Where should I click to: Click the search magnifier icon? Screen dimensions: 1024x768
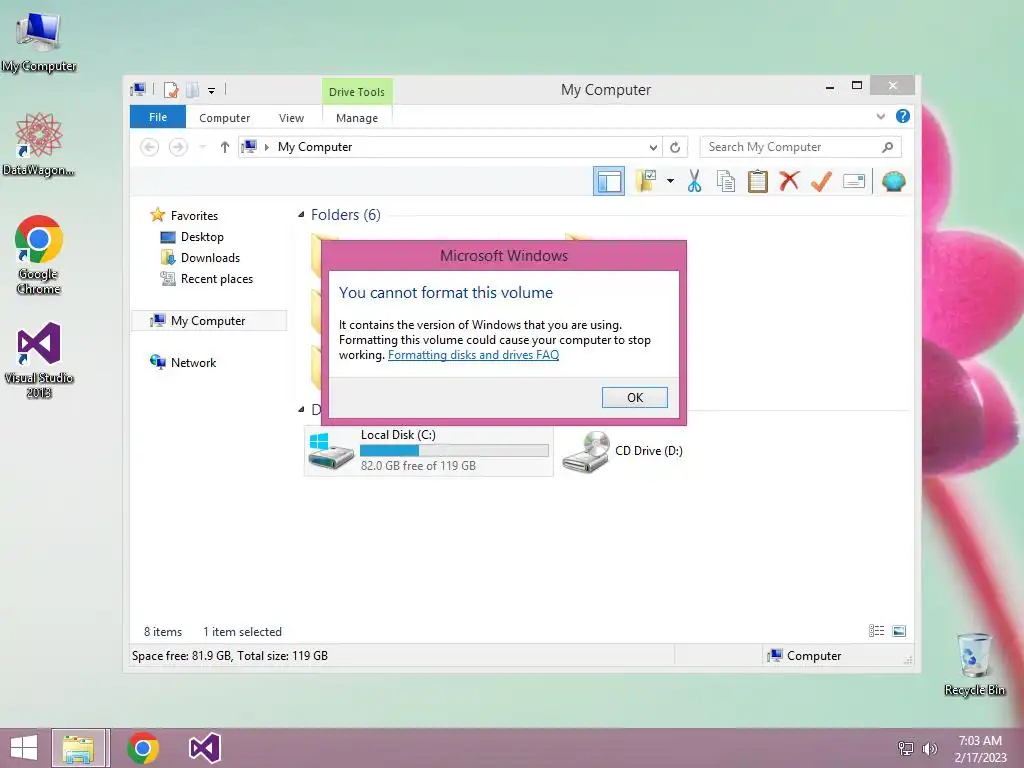pyautogui.click(x=887, y=147)
